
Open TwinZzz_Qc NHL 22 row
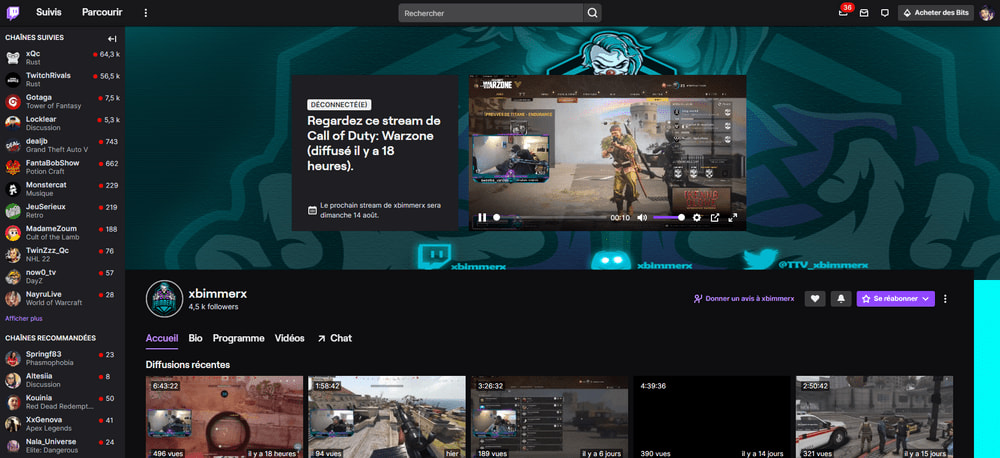tap(62, 255)
